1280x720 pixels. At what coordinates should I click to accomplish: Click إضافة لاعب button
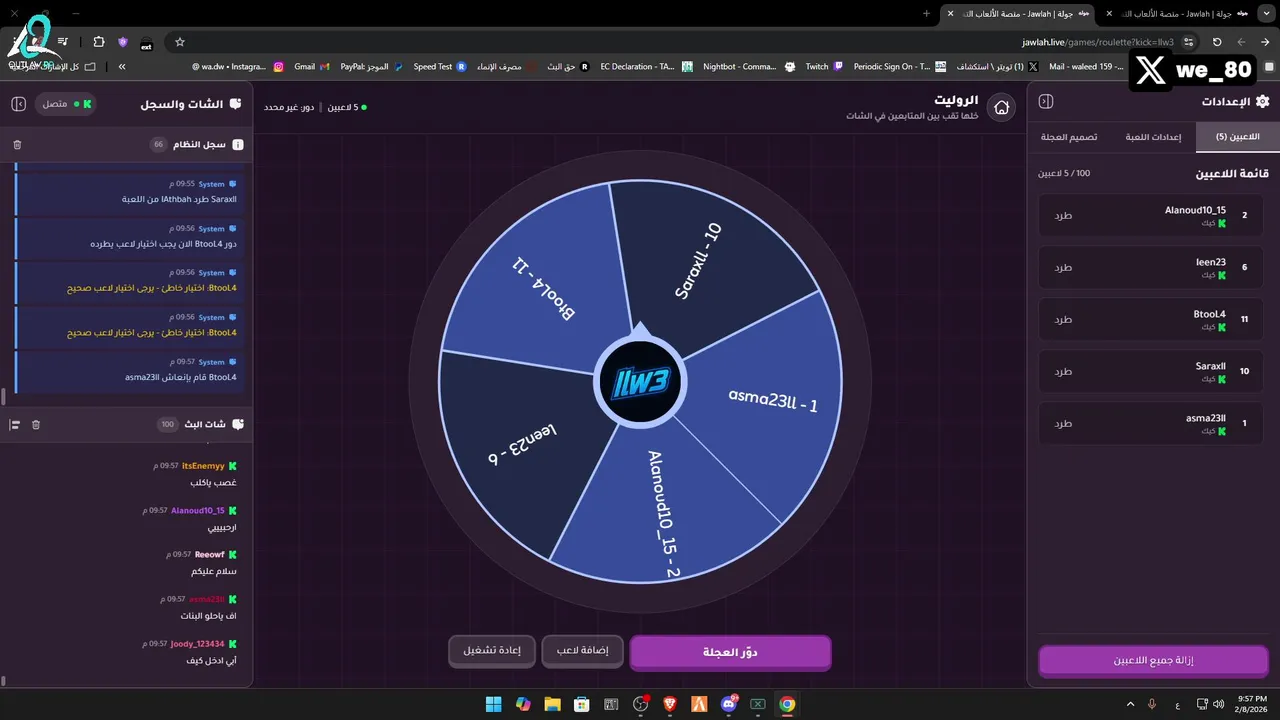(x=582, y=651)
